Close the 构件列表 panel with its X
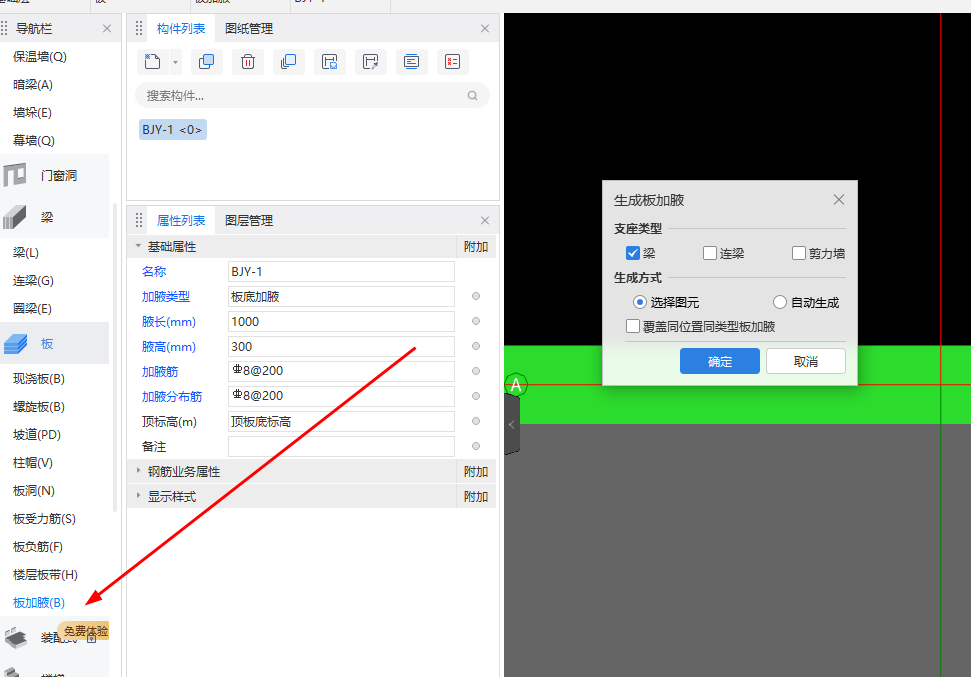The width and height of the screenshot is (971, 677). click(485, 28)
